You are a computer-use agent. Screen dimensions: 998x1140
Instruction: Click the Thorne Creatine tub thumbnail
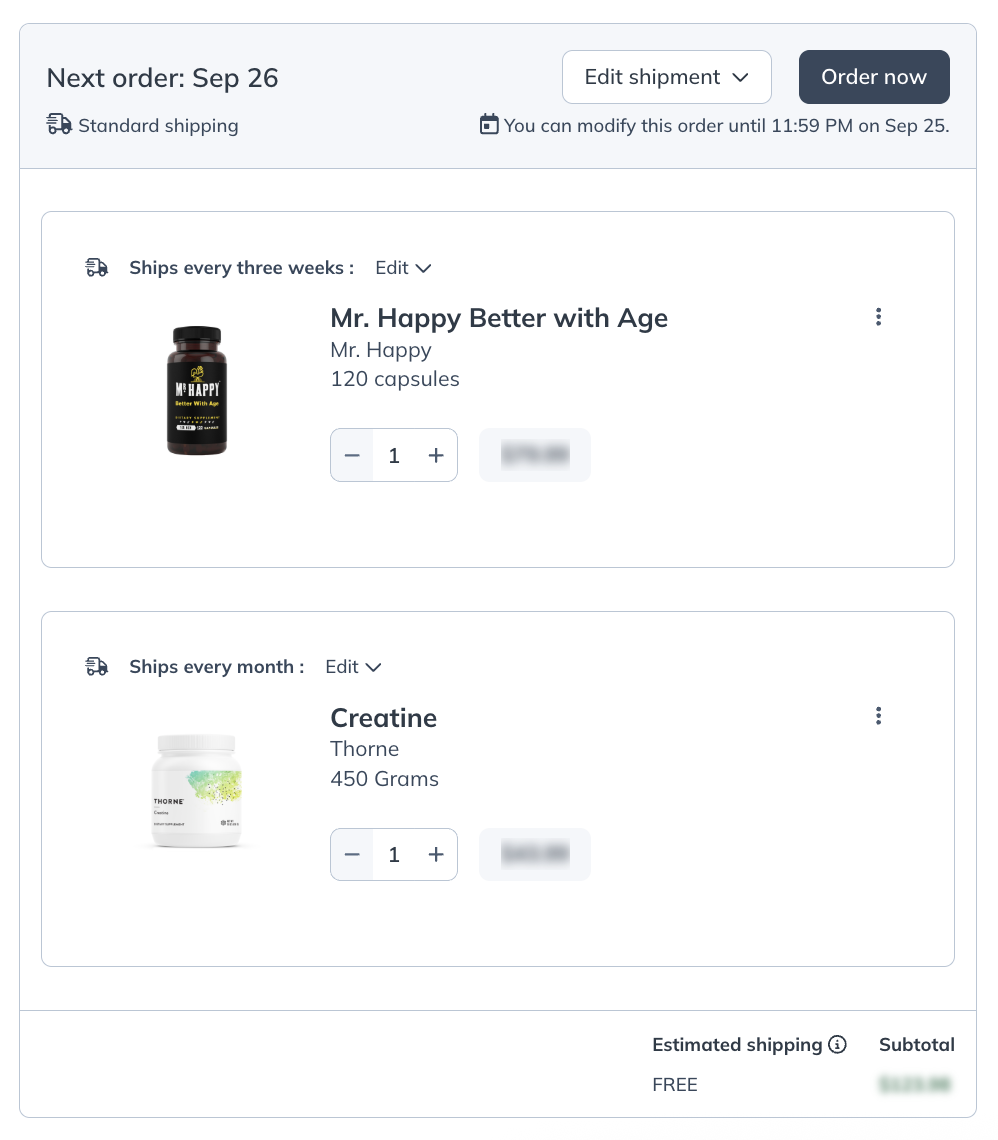(196, 790)
